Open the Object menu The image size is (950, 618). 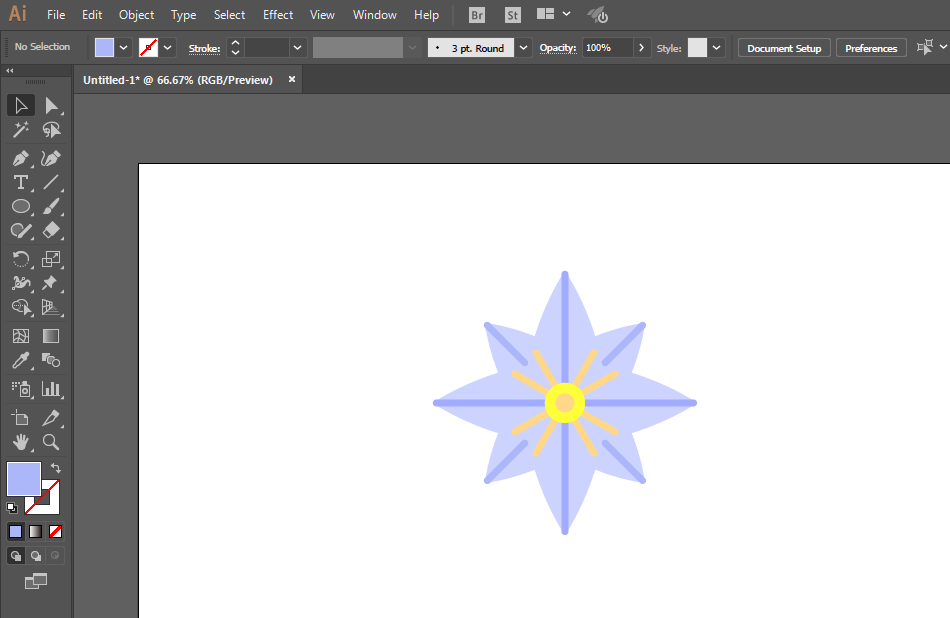[x=136, y=15]
